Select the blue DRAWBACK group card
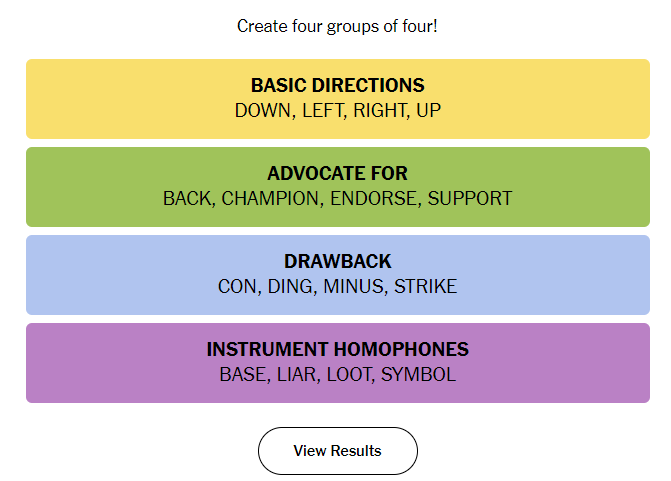Image resolution: width=671 pixels, height=481 pixels. 338,275
